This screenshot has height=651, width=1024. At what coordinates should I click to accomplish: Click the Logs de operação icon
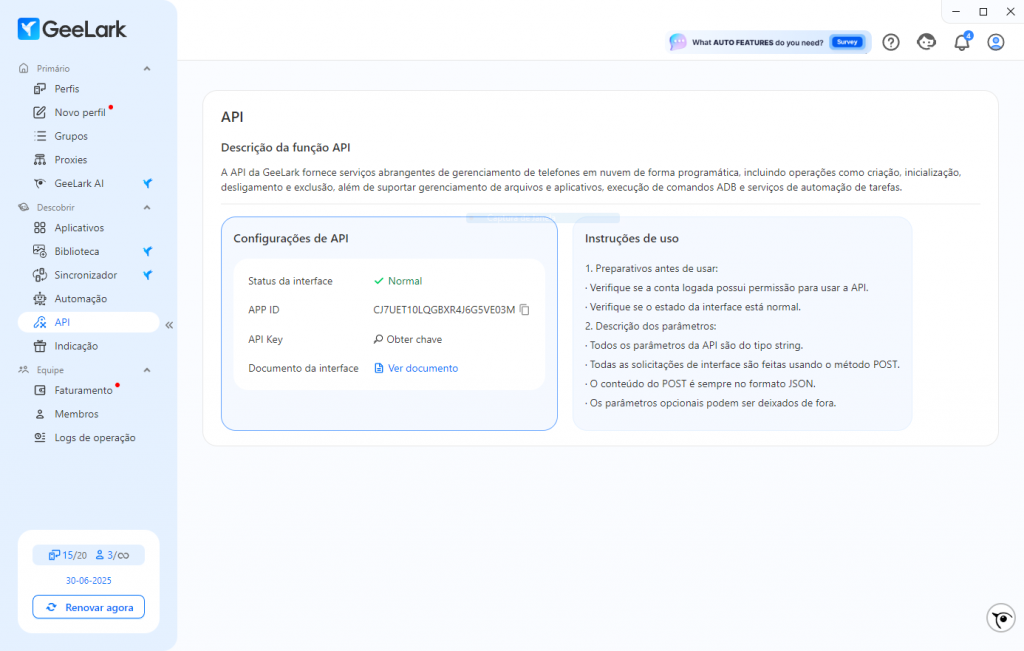[x=40, y=437]
